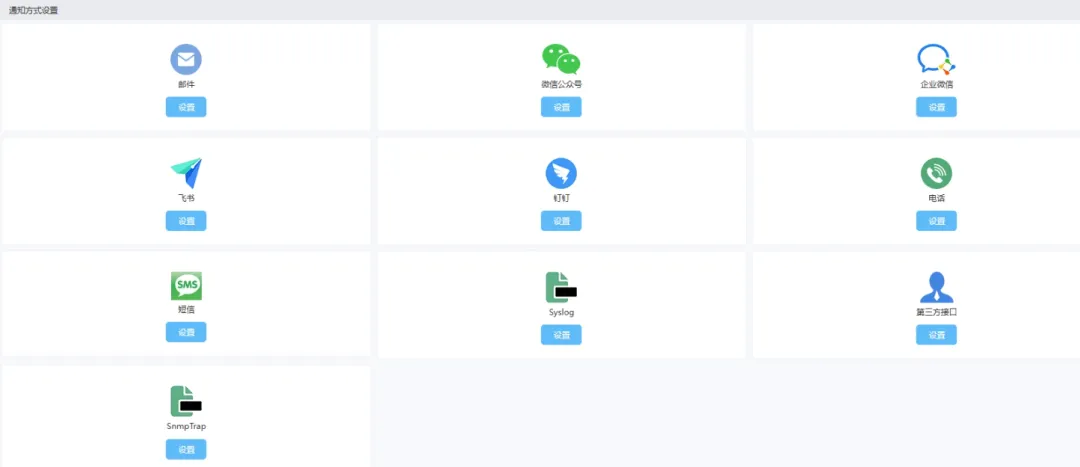This screenshot has height=467, width=1080.
Task: Click the third-party interface person icon
Action: click(936, 287)
